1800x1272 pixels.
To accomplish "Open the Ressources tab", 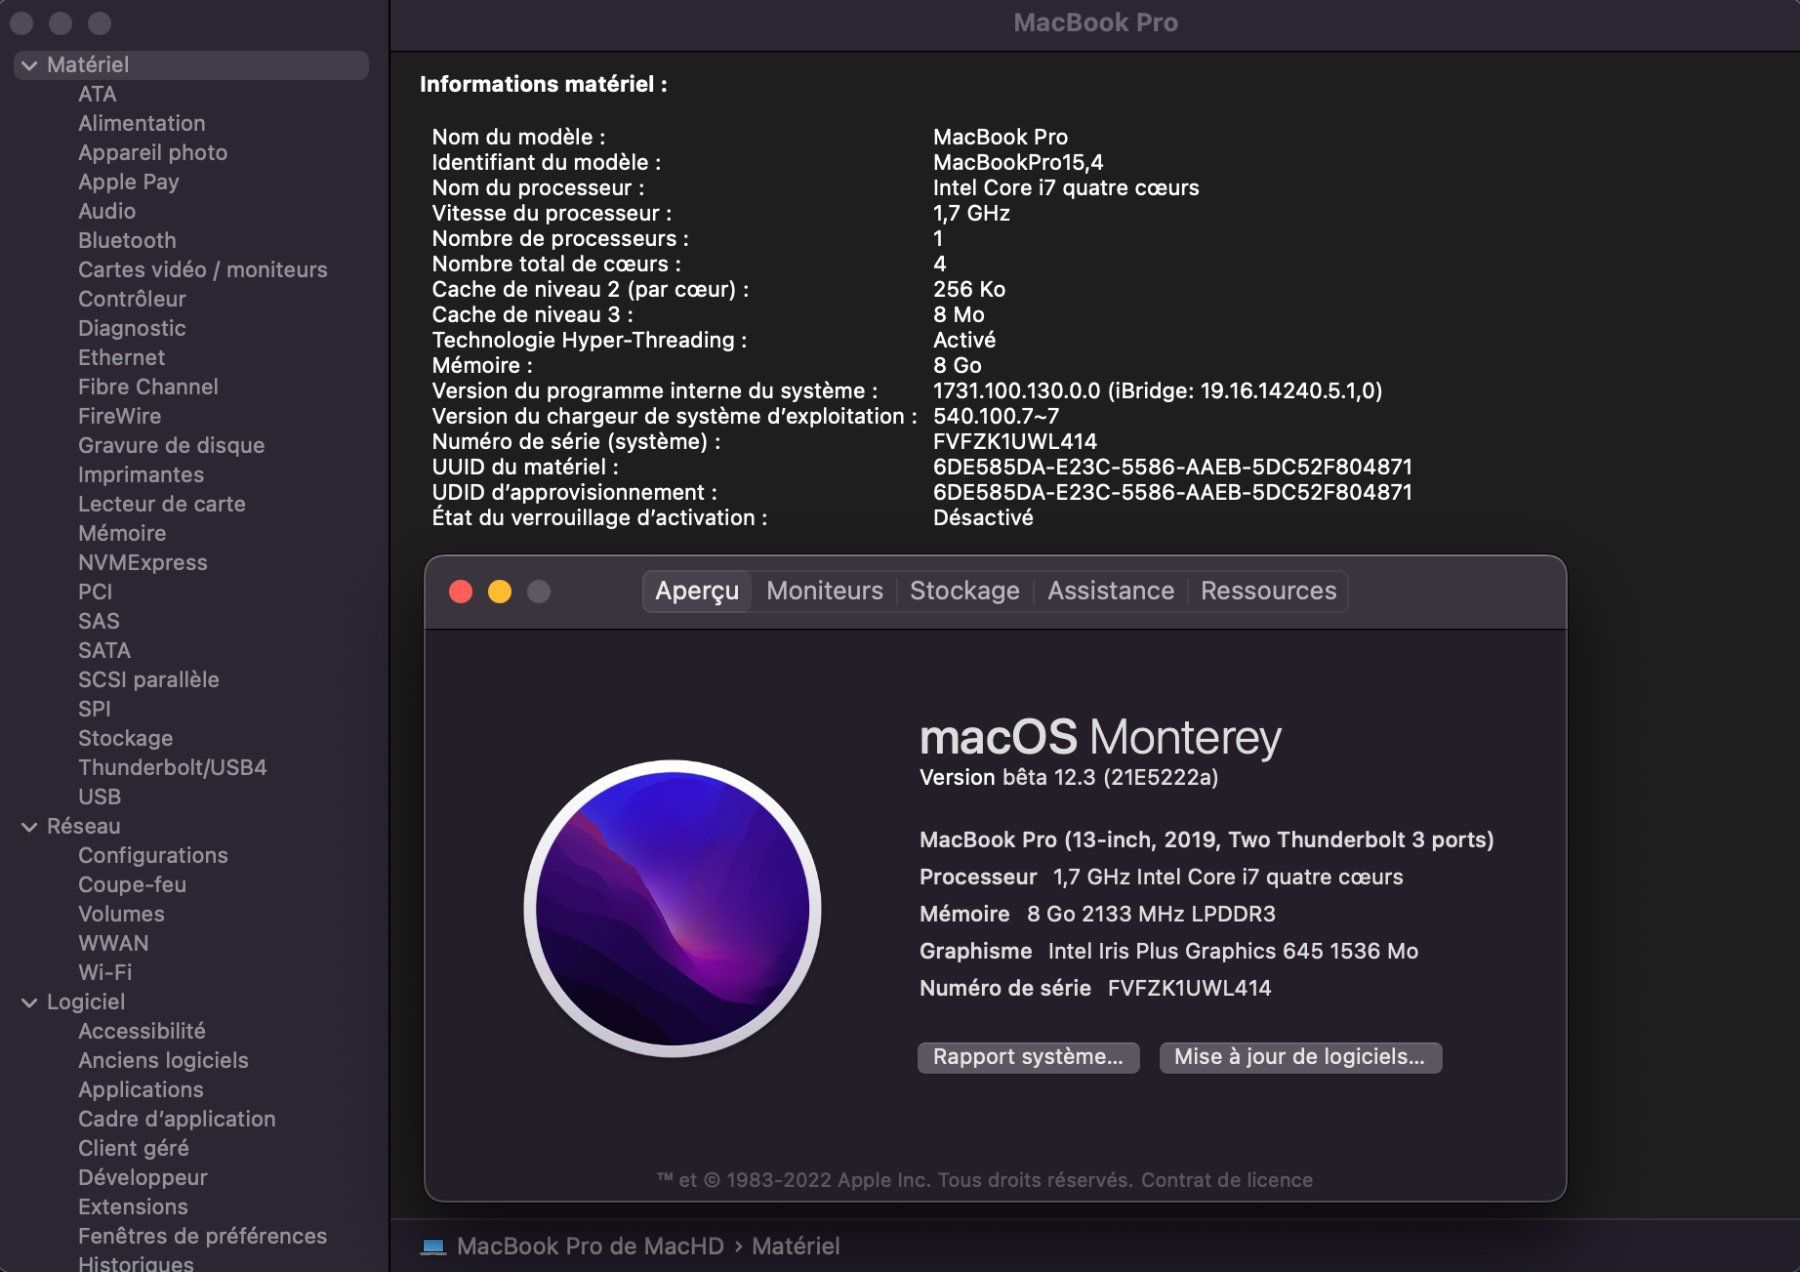I will pyautogui.click(x=1269, y=591).
